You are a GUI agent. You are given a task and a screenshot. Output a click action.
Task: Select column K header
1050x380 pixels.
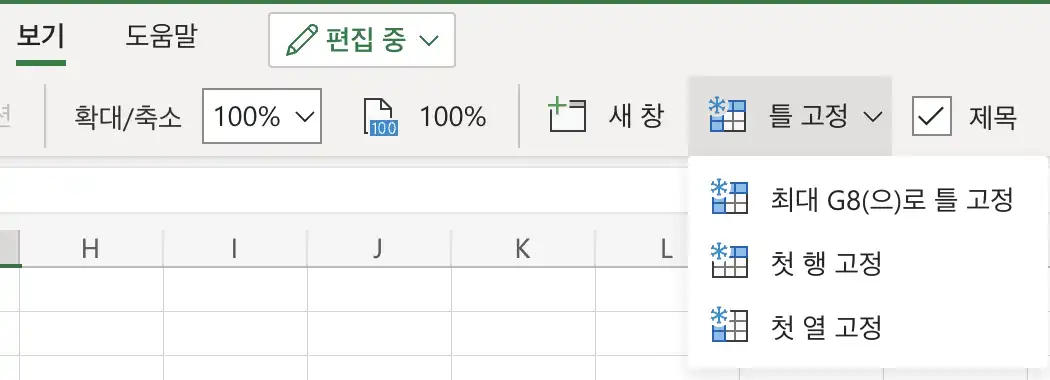(523, 249)
